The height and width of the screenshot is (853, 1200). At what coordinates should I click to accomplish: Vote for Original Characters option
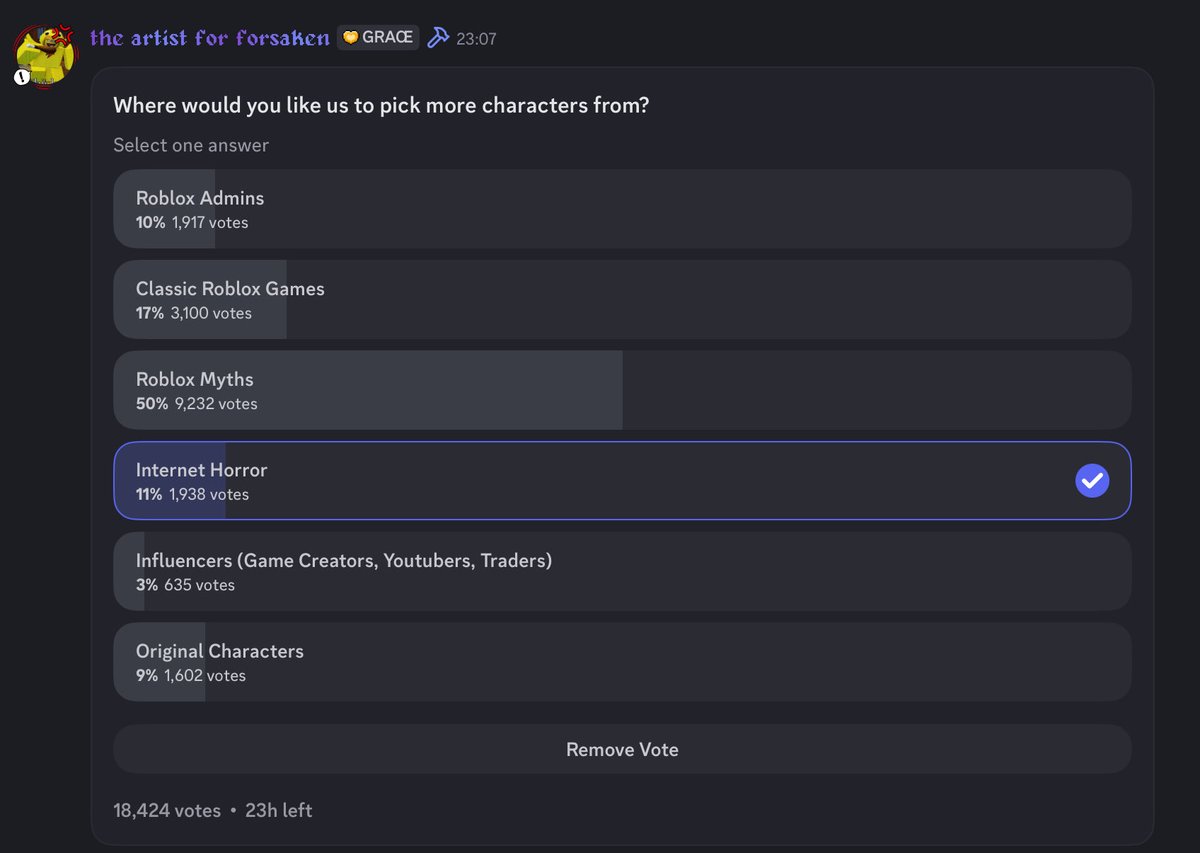pos(622,662)
